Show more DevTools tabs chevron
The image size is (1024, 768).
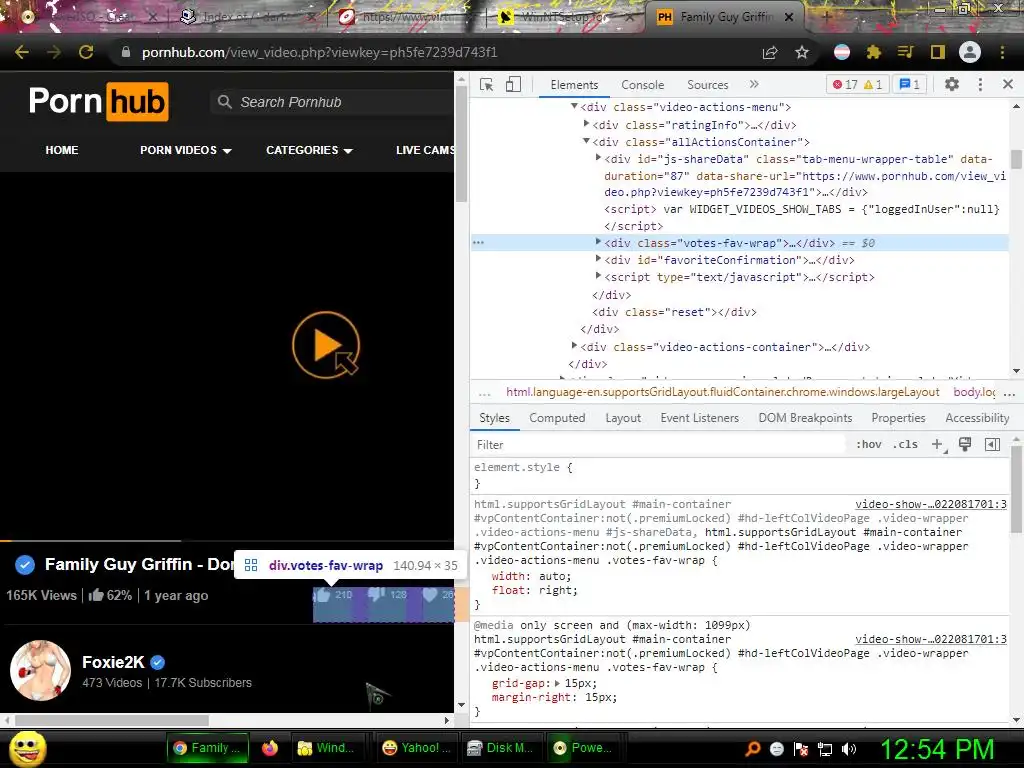pyautogui.click(x=754, y=84)
